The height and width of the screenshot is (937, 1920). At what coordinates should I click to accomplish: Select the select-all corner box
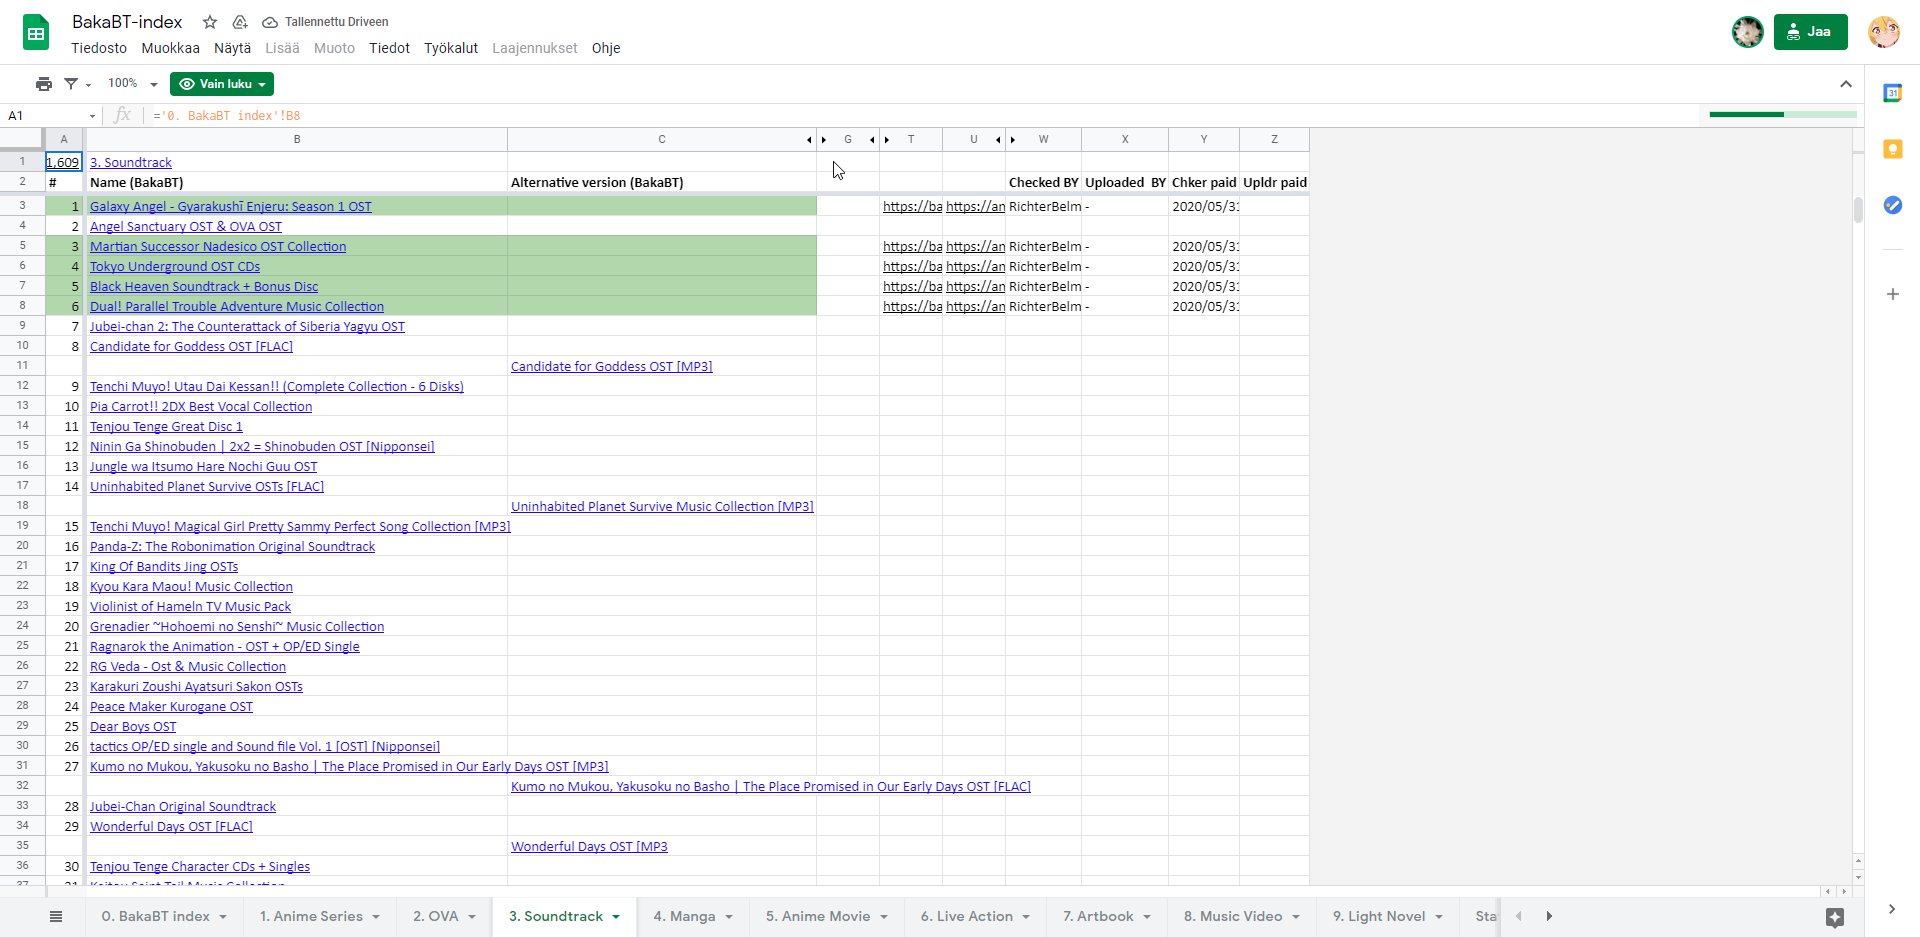coord(22,139)
